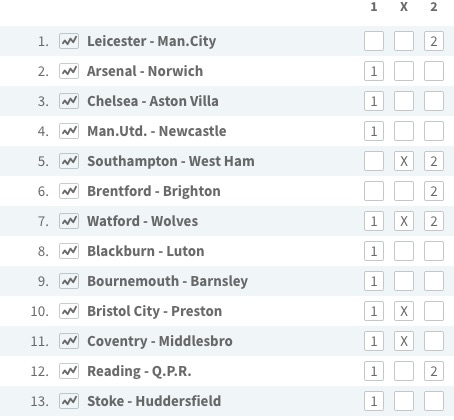Uncheck the X pick for Watford - Wolves

[x=404, y=221]
